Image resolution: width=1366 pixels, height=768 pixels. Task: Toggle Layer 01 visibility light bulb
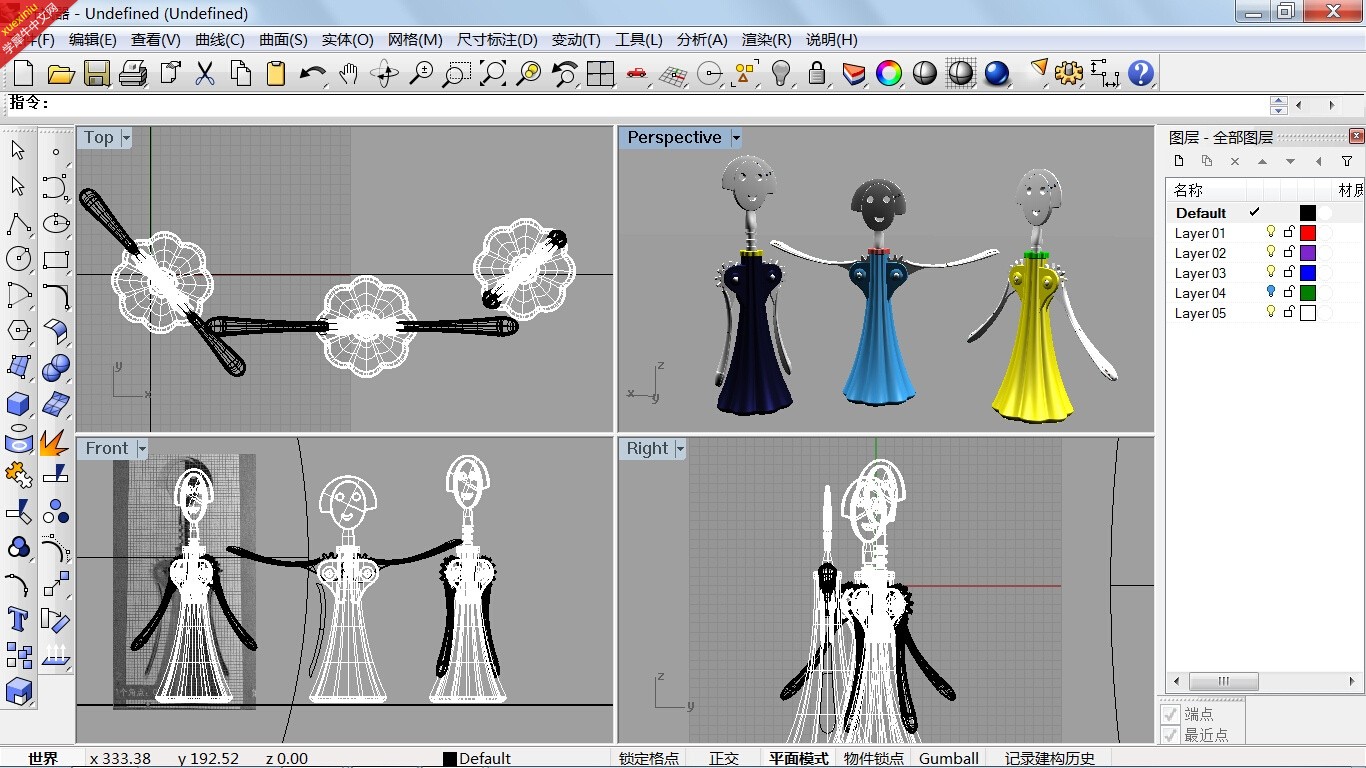point(1271,232)
